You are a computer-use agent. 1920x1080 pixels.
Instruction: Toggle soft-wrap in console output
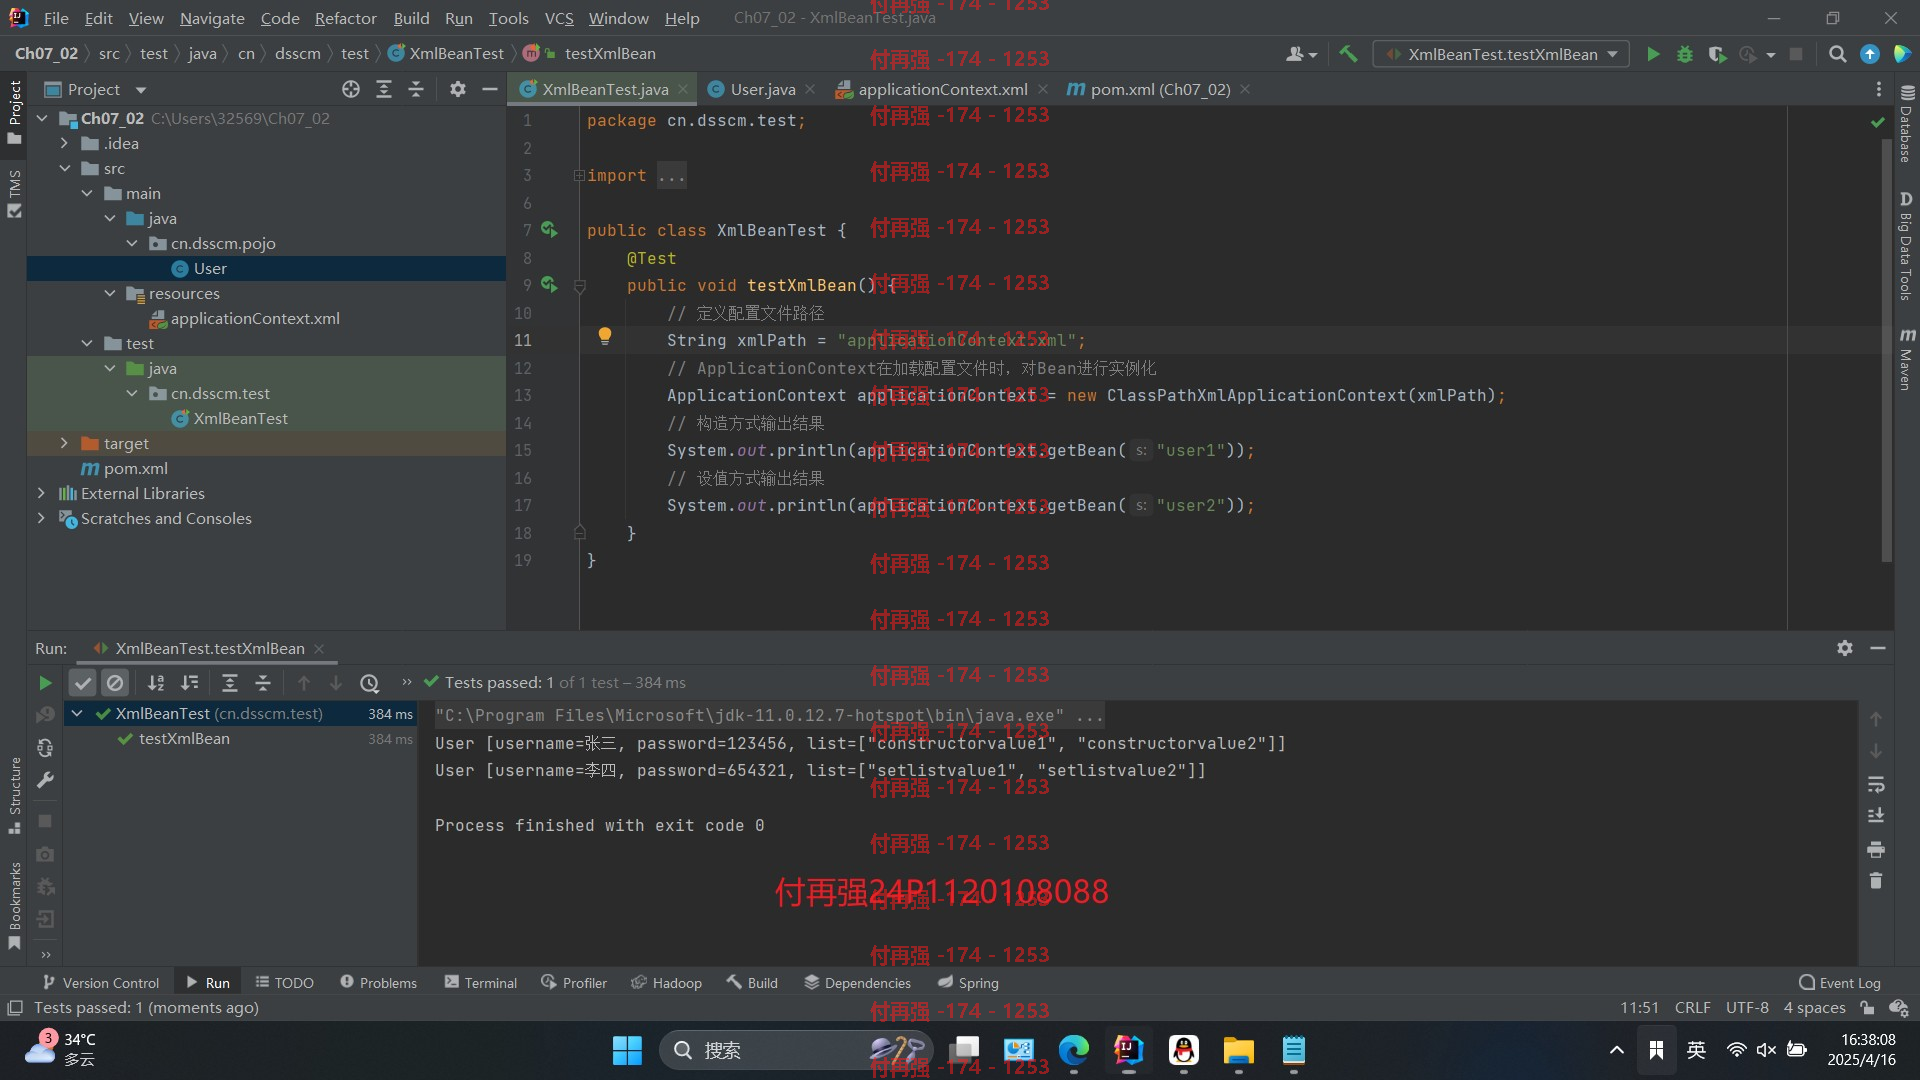1876,784
